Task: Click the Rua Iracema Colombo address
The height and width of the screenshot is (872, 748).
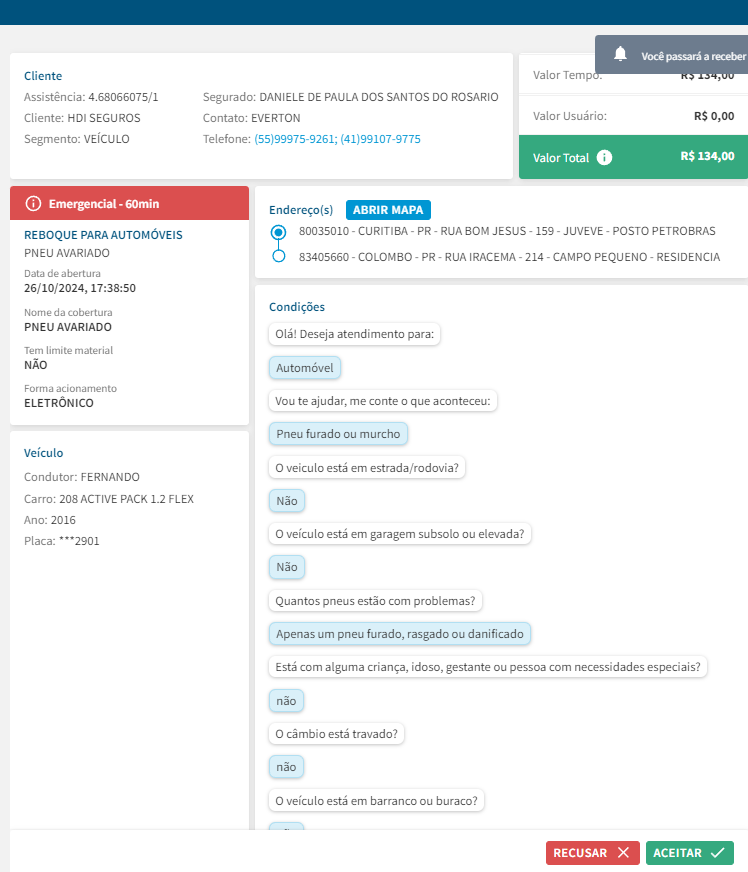Action: (508, 257)
